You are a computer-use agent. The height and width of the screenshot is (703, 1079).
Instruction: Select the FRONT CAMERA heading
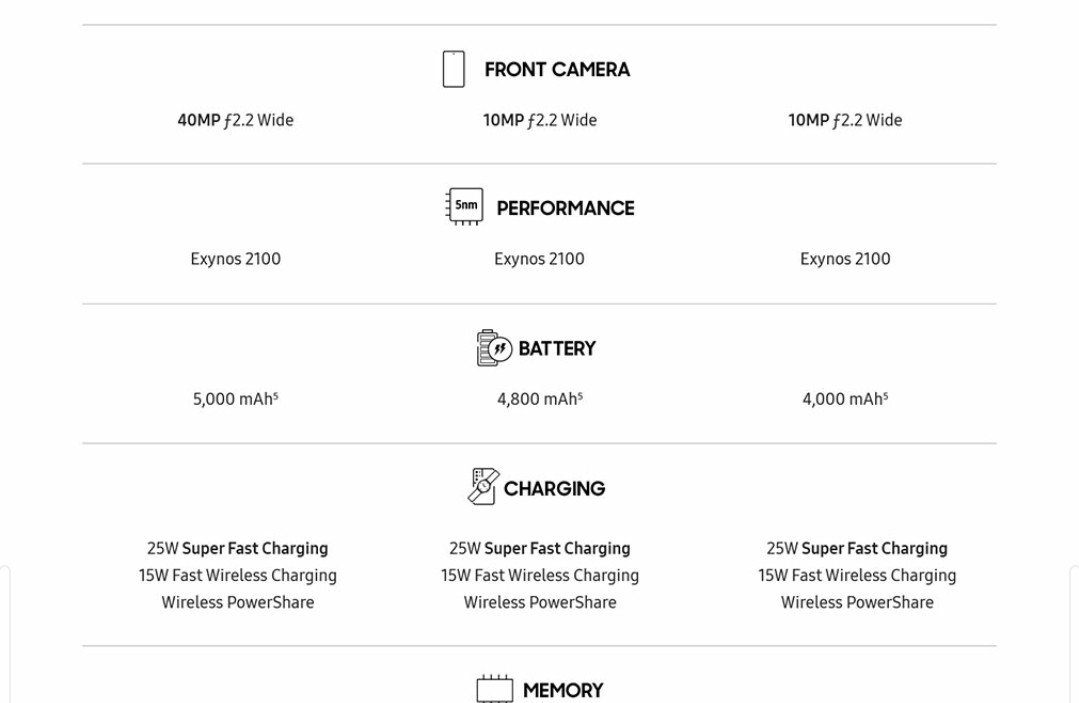coord(557,69)
